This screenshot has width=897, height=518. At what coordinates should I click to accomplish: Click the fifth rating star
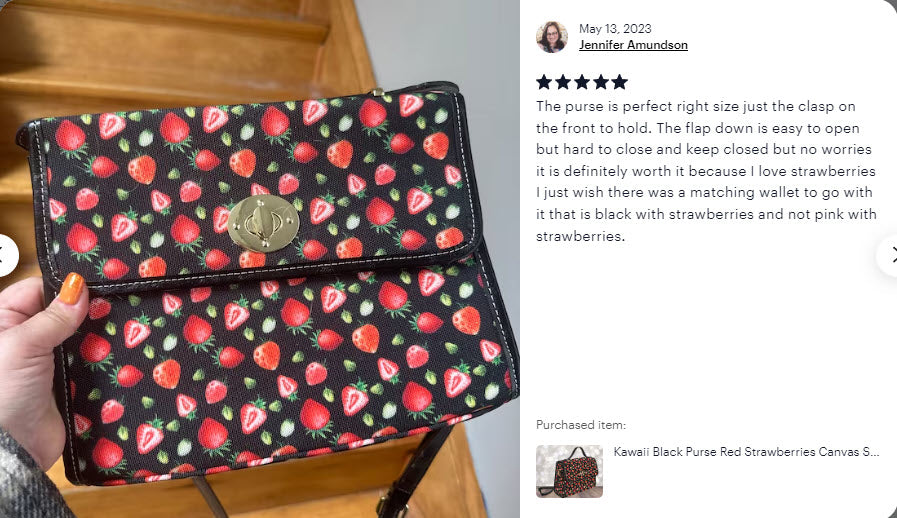coord(620,82)
